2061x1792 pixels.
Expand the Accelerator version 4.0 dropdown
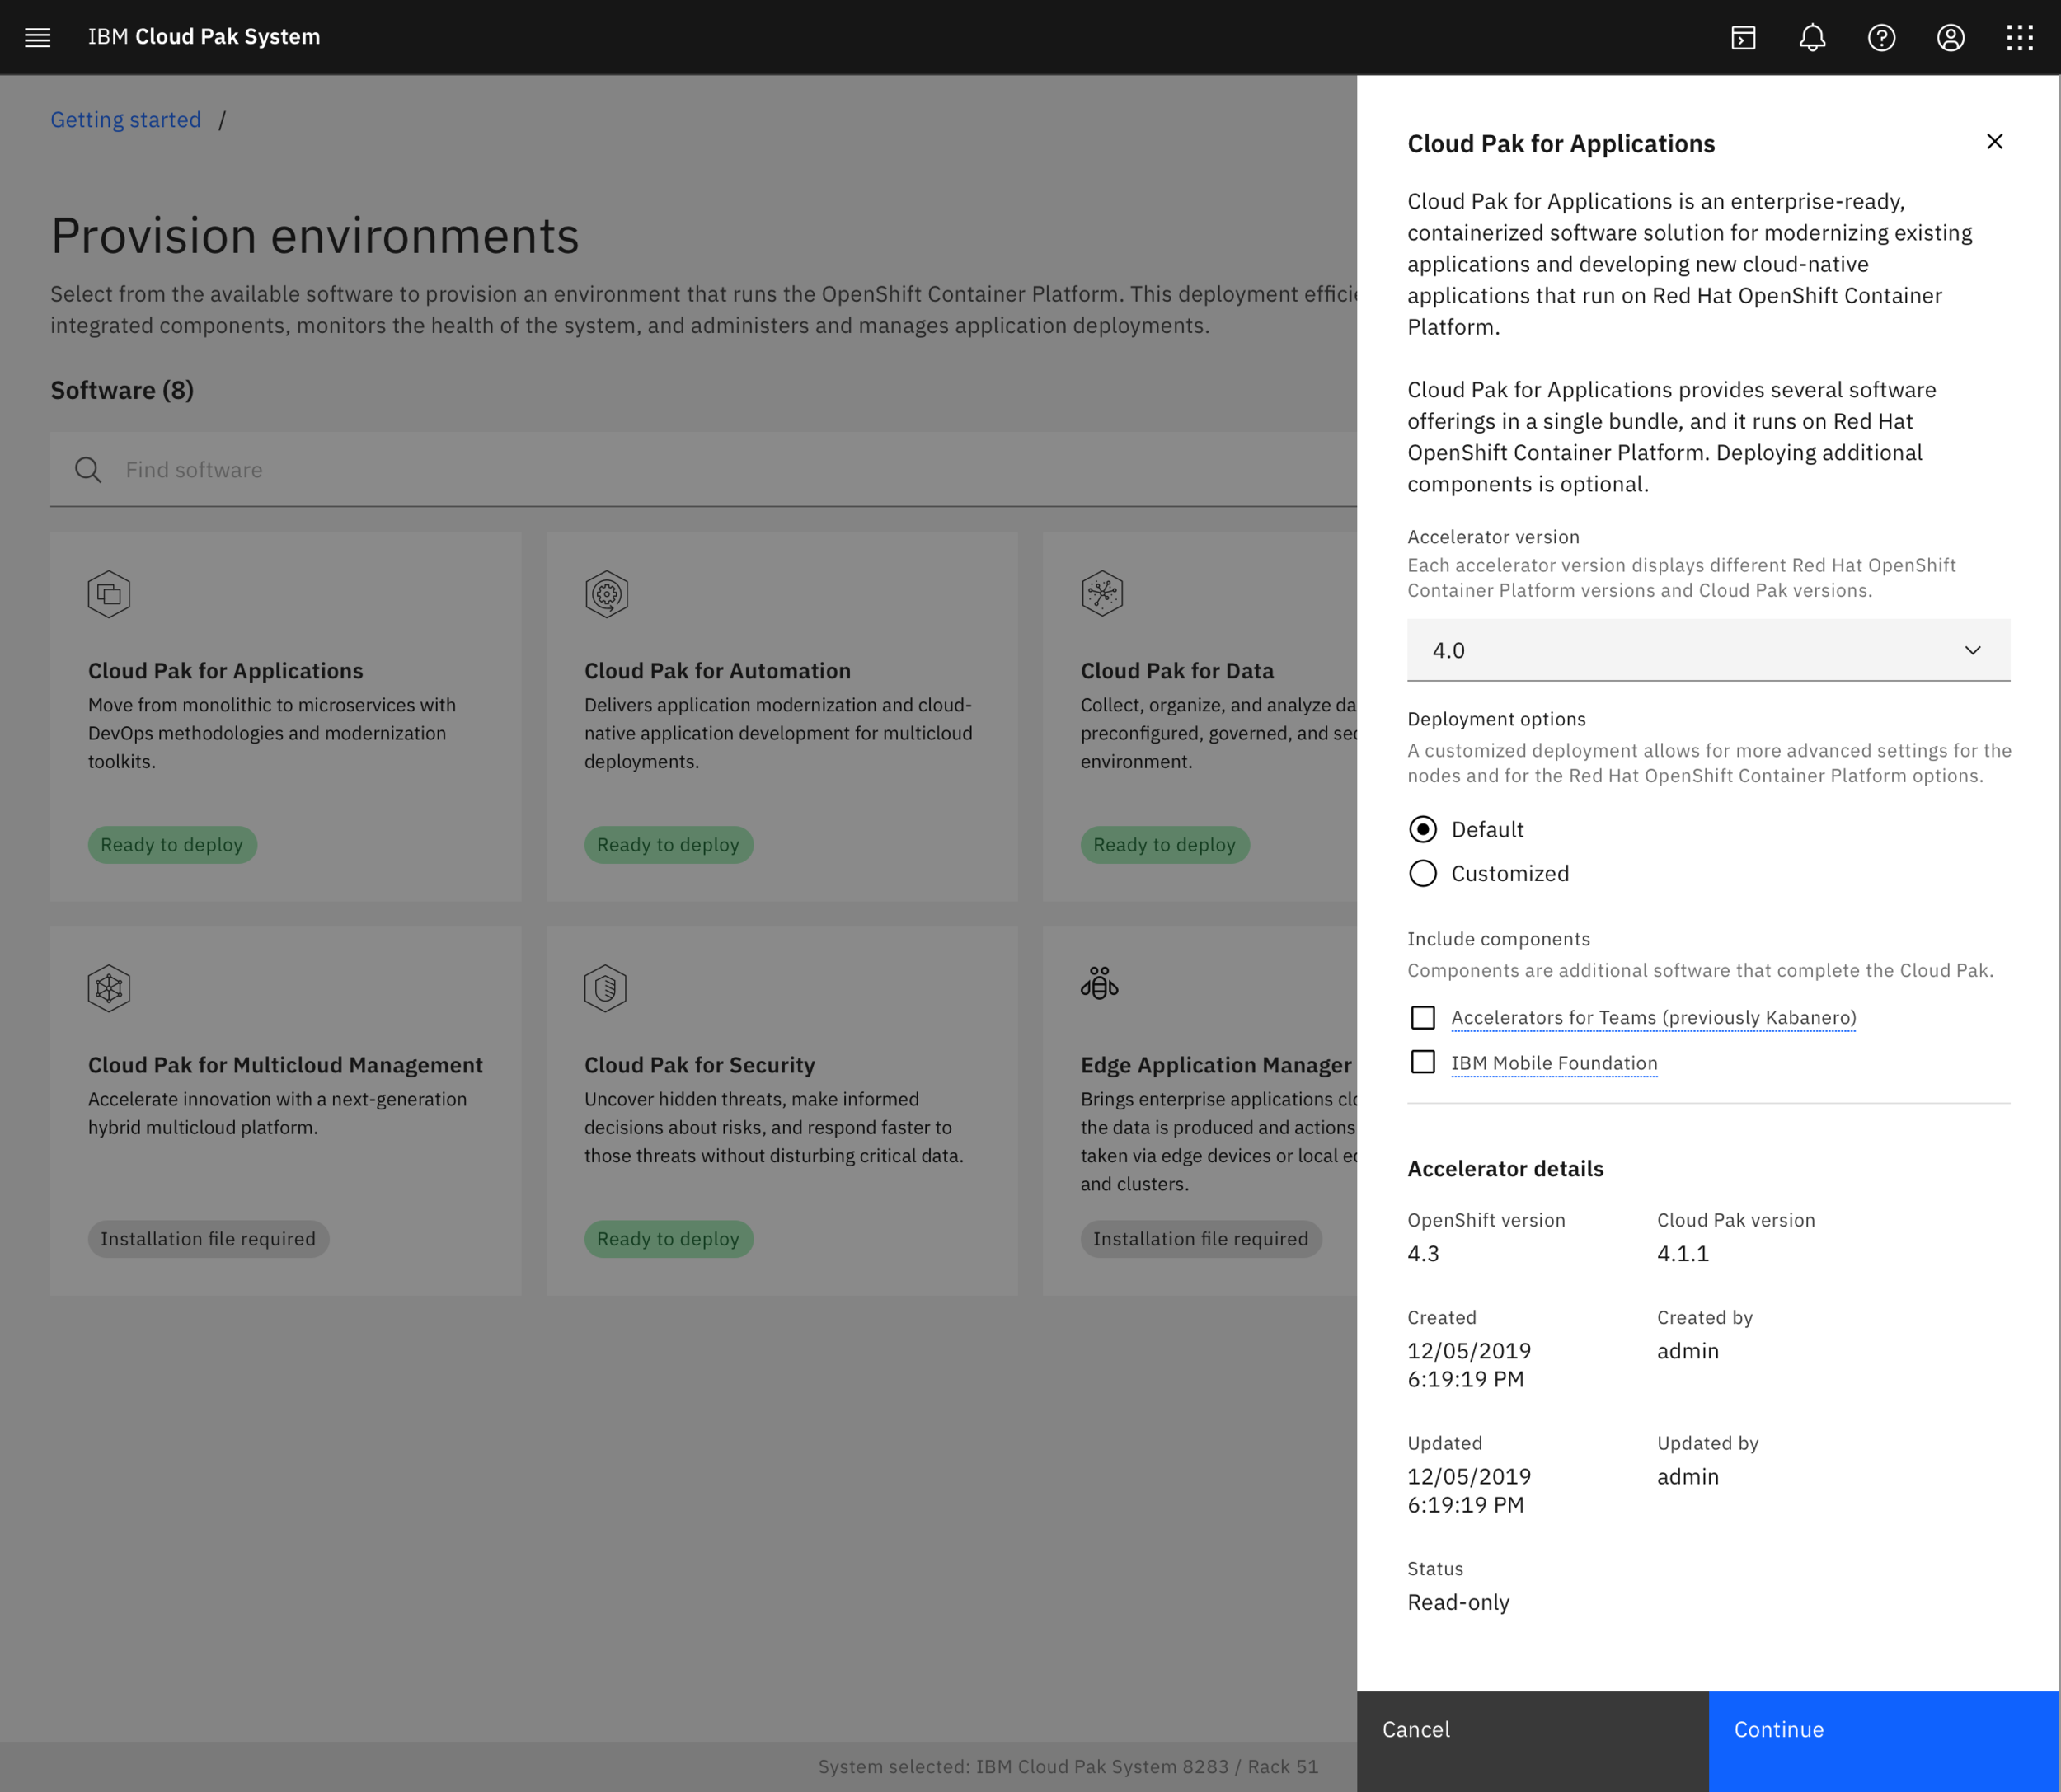pyautogui.click(x=1707, y=650)
